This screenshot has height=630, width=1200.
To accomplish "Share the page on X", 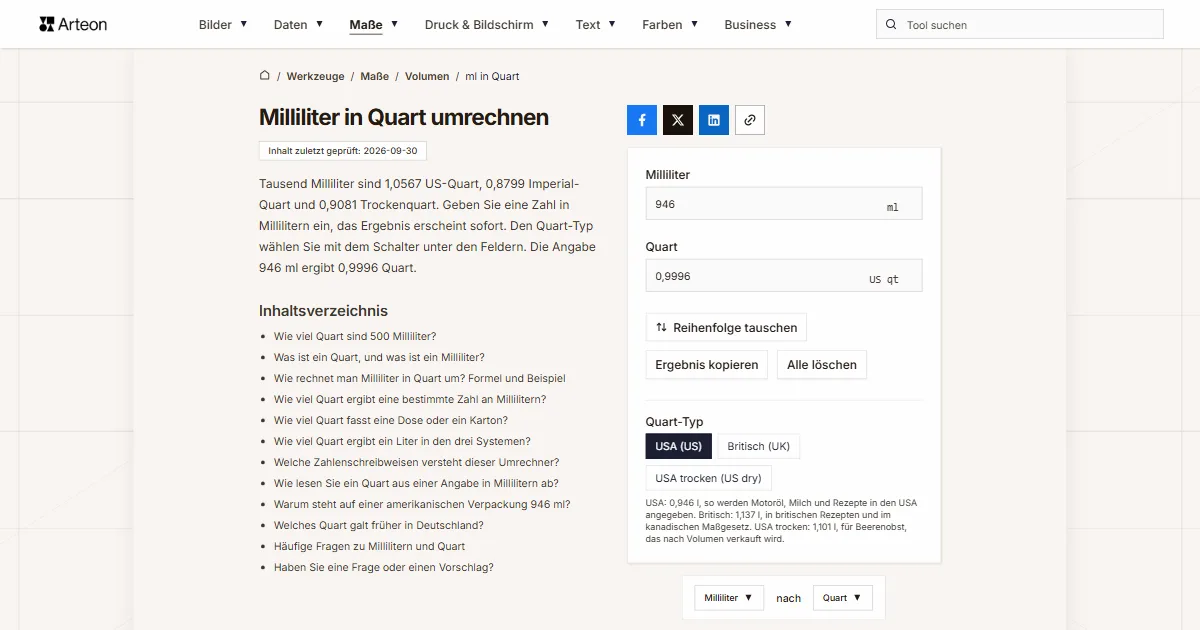I will (x=678, y=120).
